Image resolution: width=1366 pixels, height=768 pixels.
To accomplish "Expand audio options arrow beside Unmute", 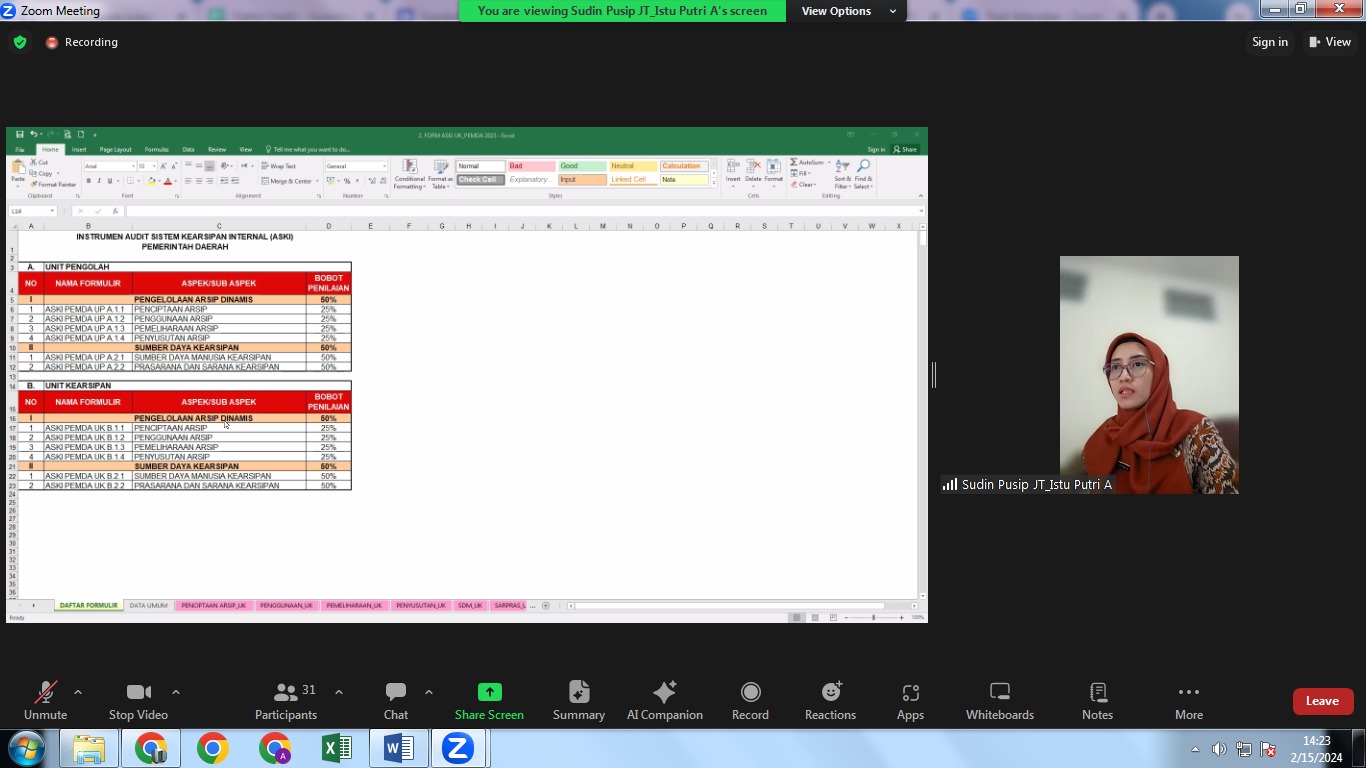I will tap(78, 692).
